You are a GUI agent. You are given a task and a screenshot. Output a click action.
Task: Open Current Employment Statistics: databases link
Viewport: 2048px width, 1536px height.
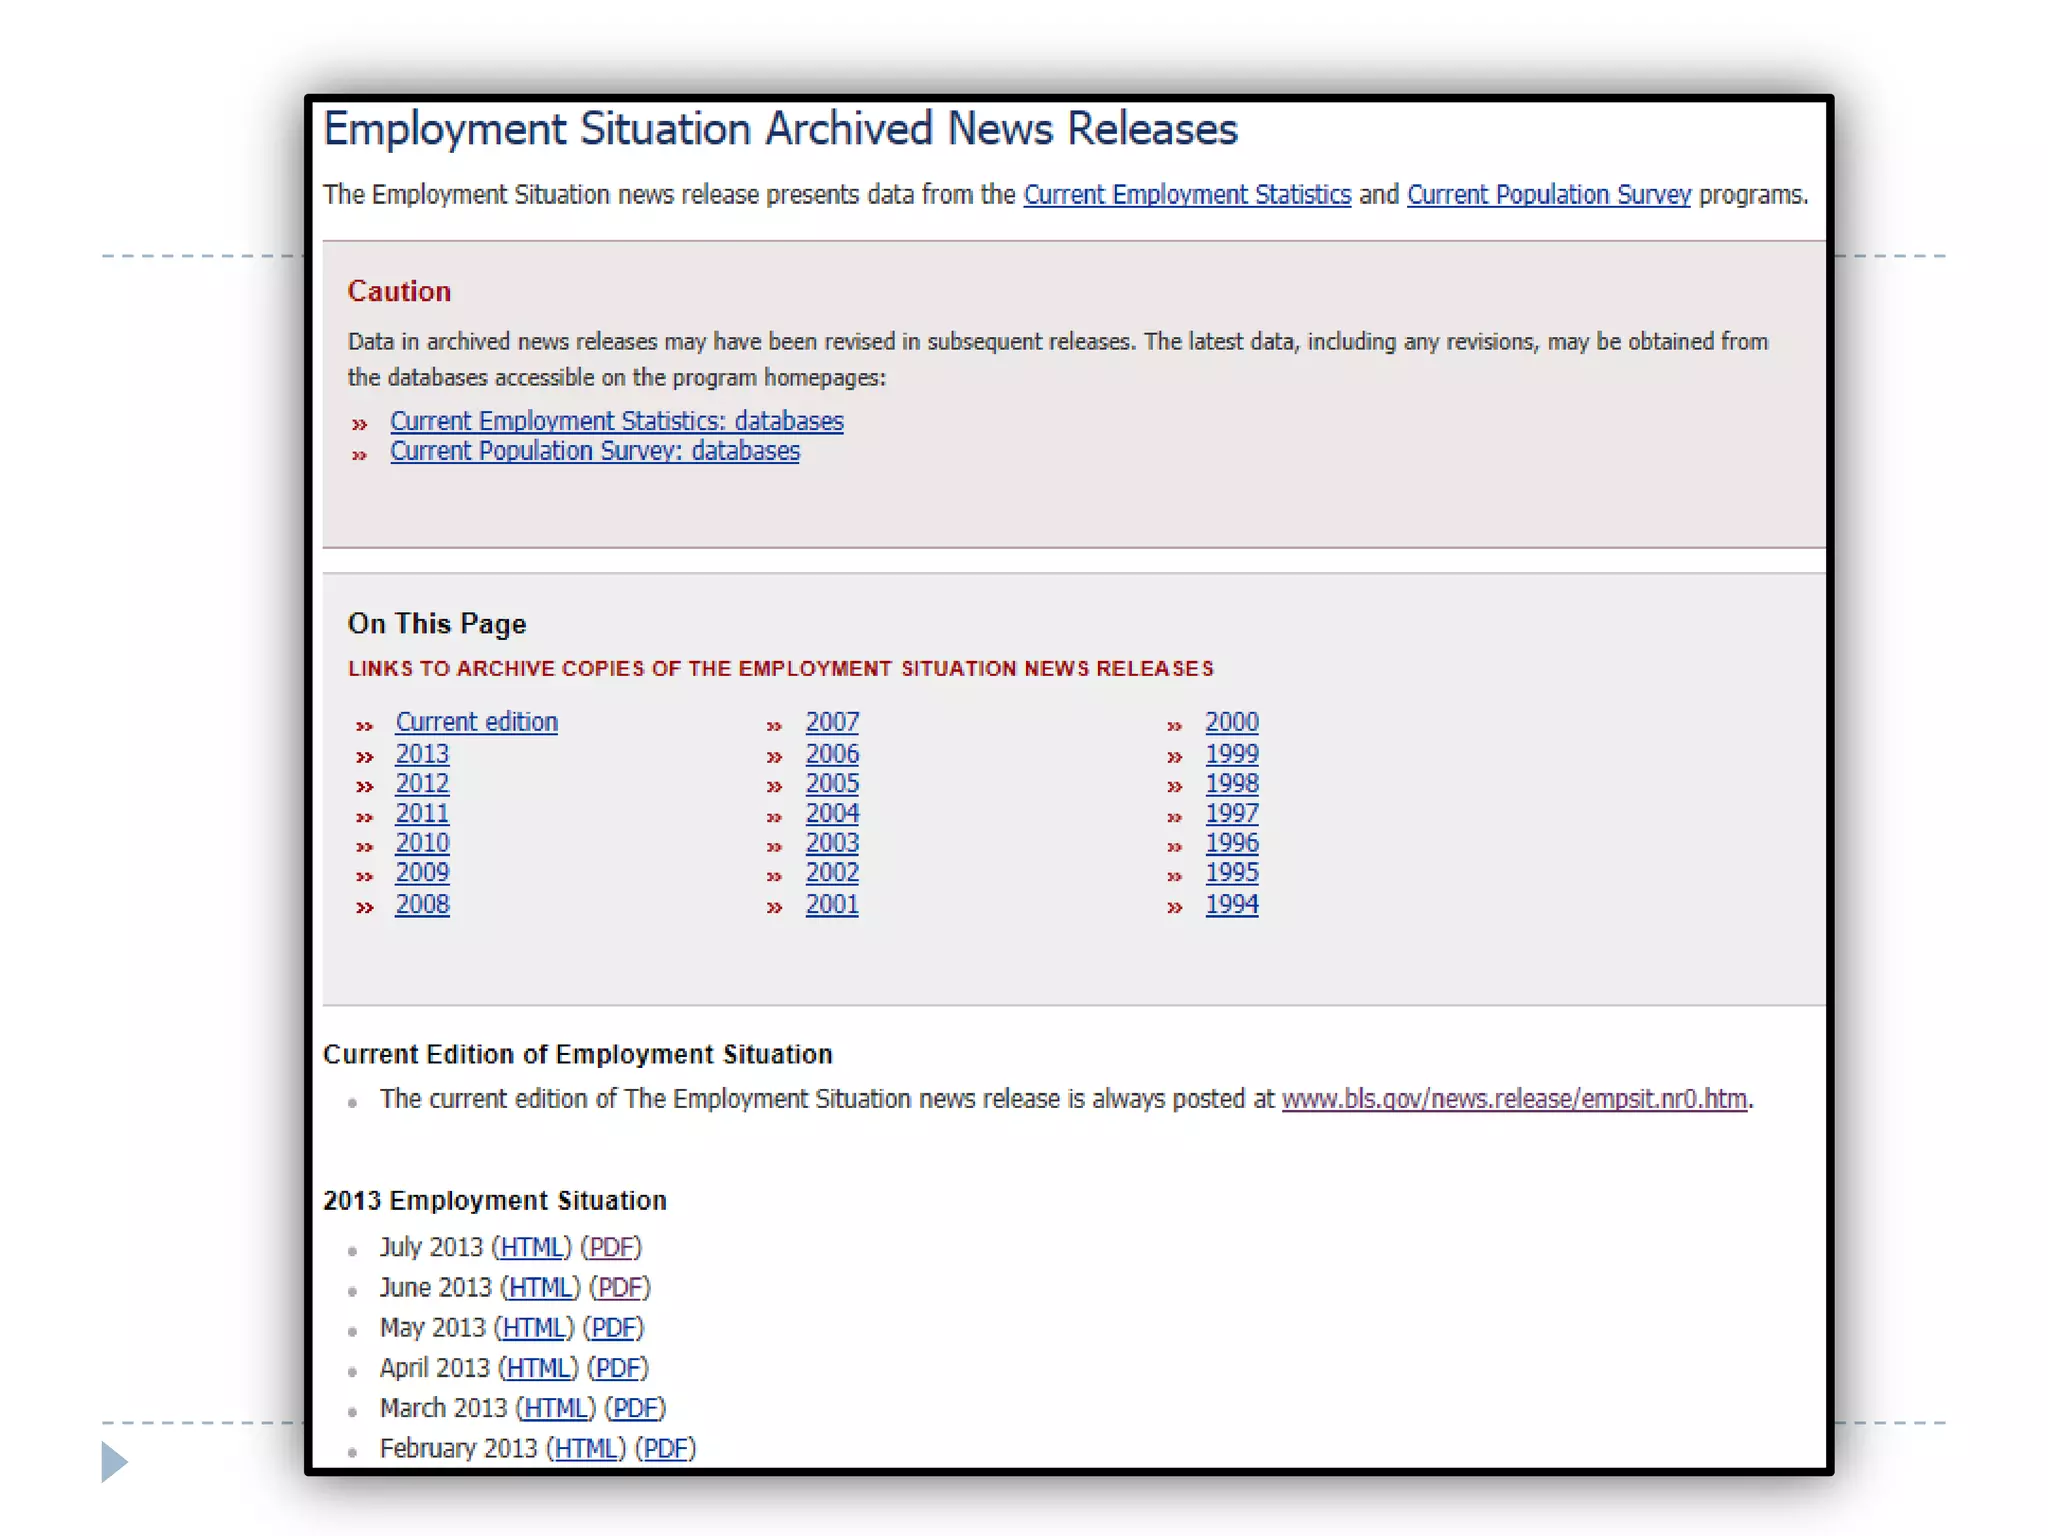click(x=616, y=421)
